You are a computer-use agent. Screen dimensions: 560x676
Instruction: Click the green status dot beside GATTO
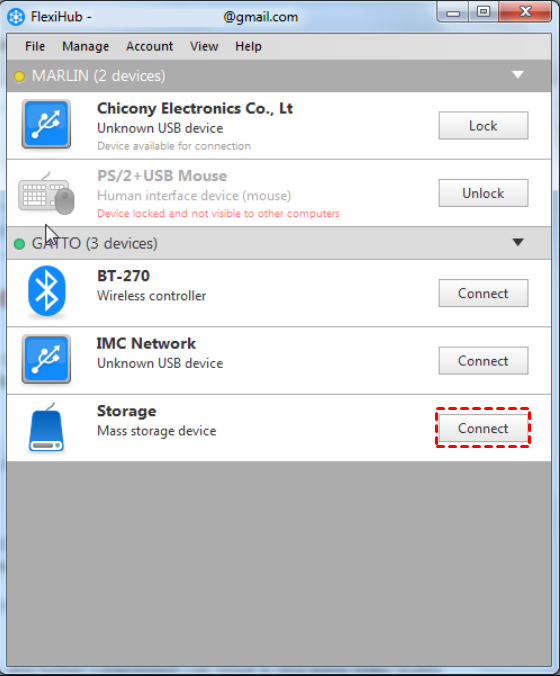pyautogui.click(x=19, y=244)
